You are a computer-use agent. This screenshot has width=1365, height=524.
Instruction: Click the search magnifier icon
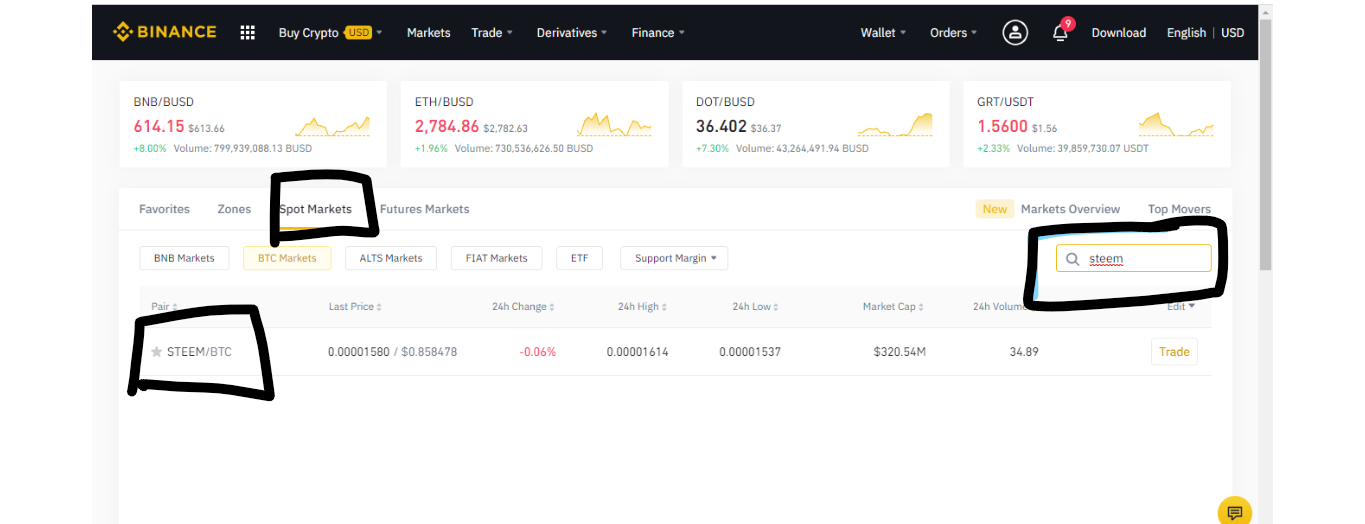pyautogui.click(x=1072, y=259)
